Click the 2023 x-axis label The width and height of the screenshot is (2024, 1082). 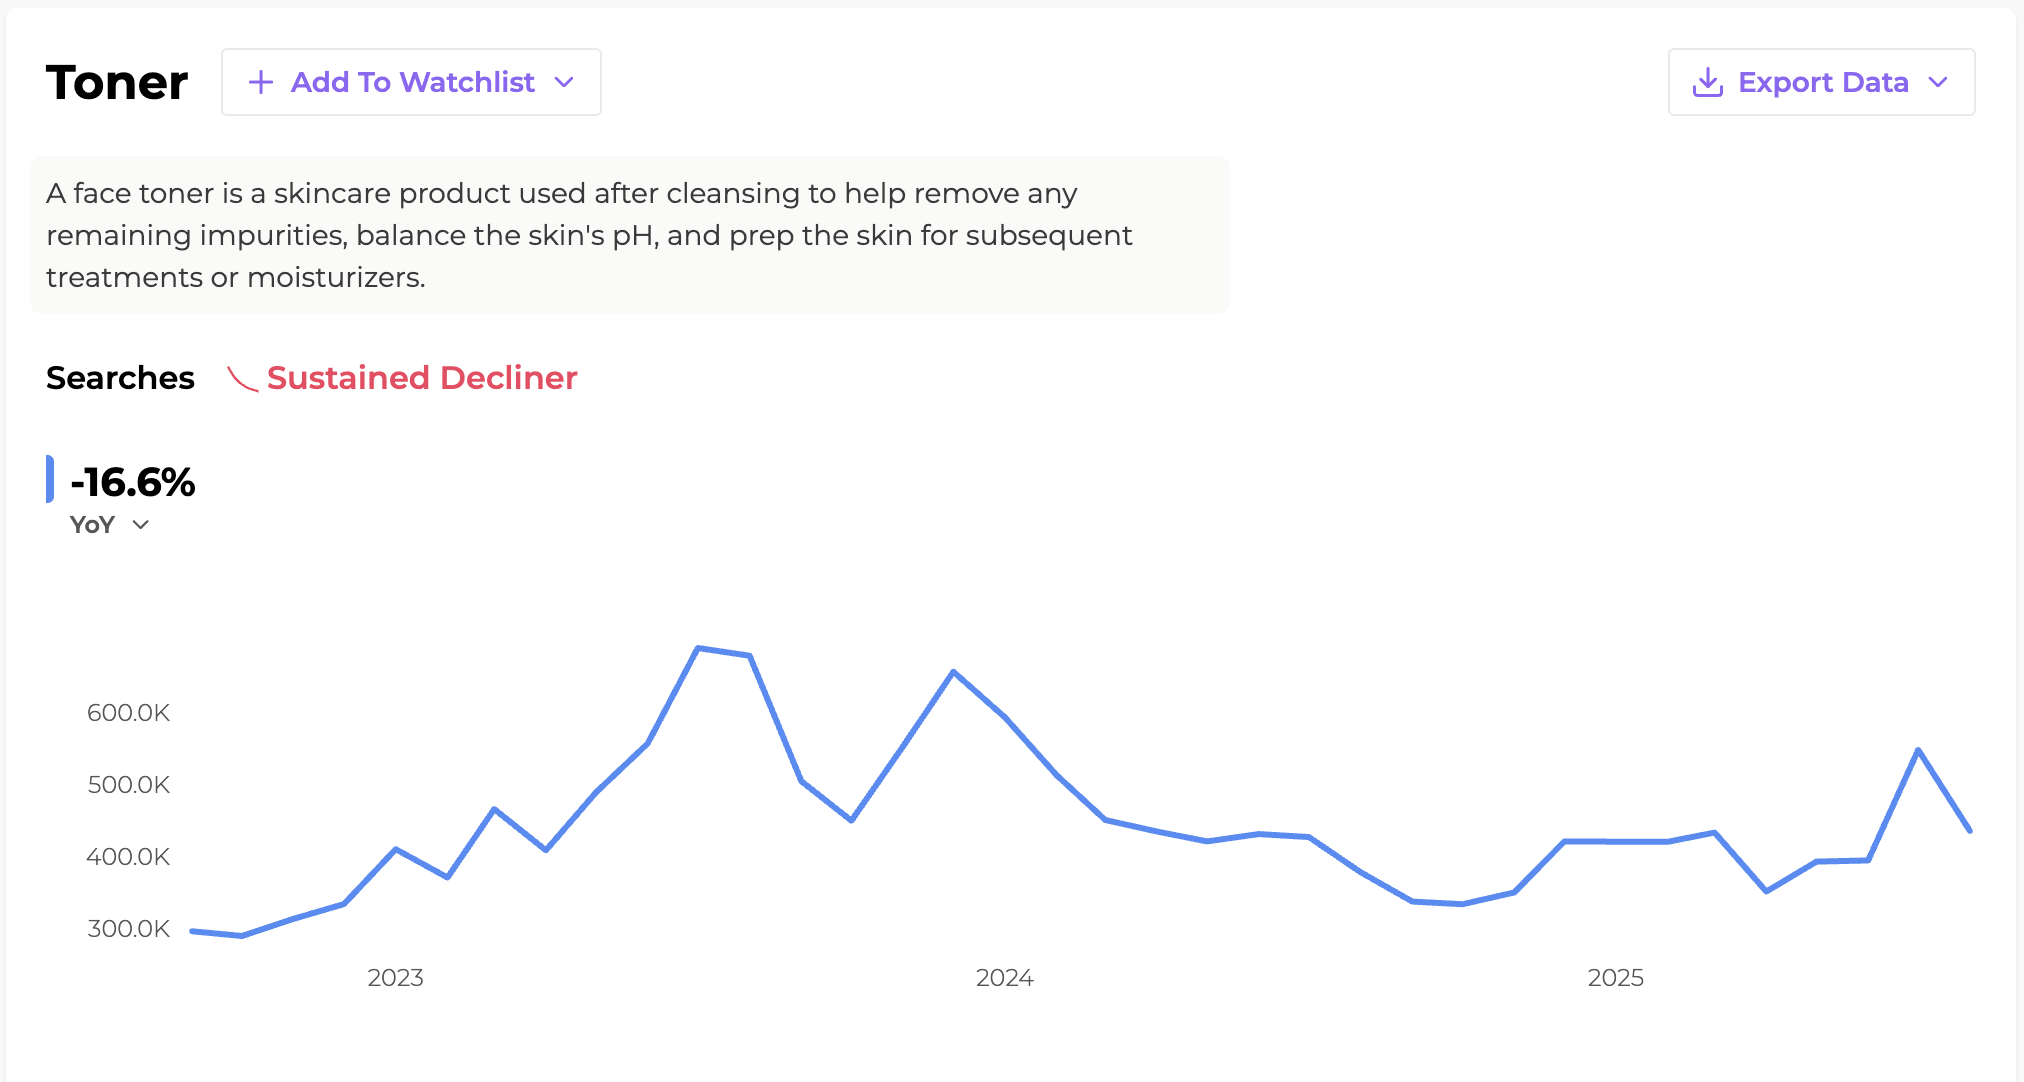pyautogui.click(x=395, y=978)
